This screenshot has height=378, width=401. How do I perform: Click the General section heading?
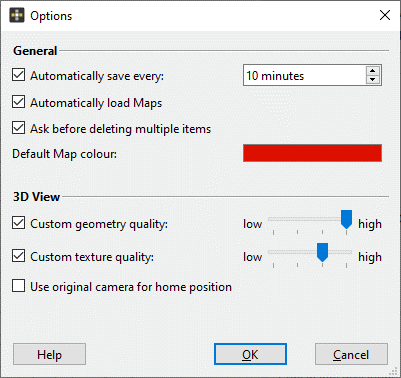(35, 51)
